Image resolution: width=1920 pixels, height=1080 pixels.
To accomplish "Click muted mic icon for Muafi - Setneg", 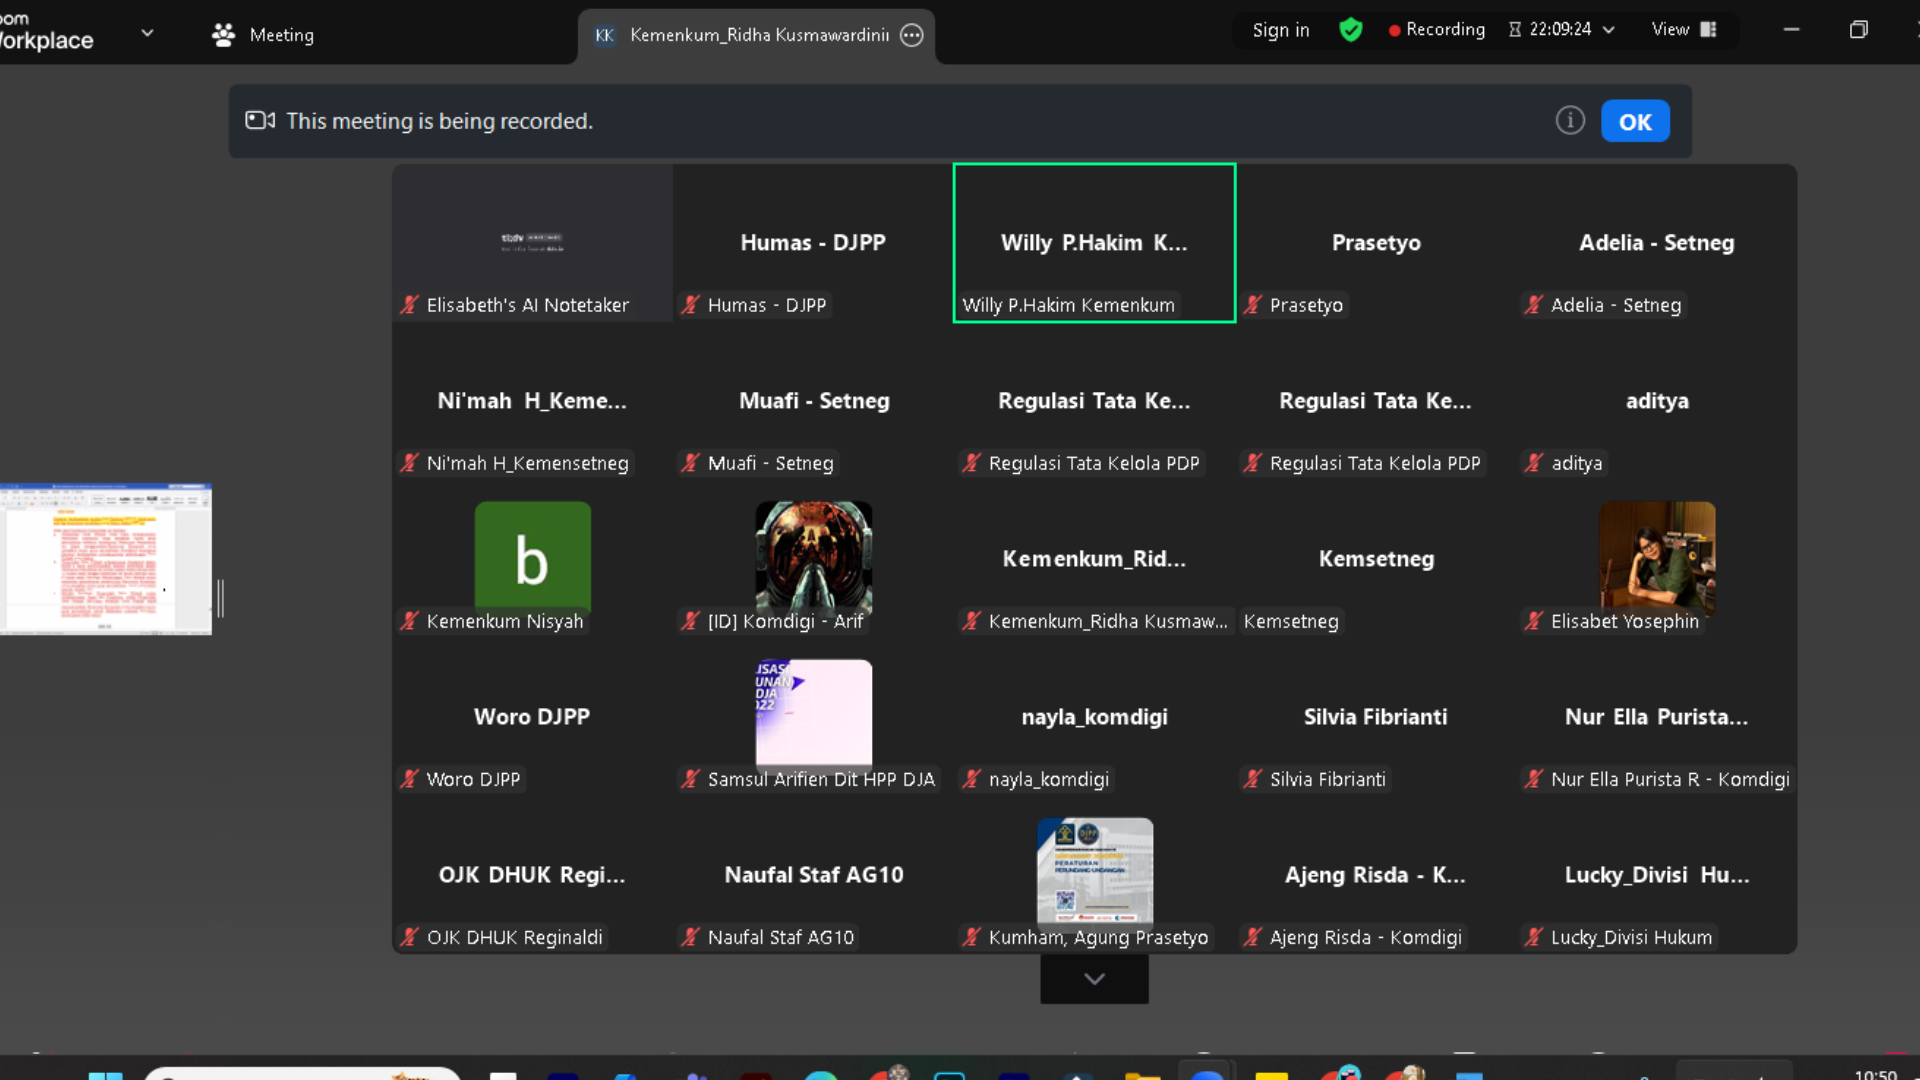I will (x=690, y=463).
